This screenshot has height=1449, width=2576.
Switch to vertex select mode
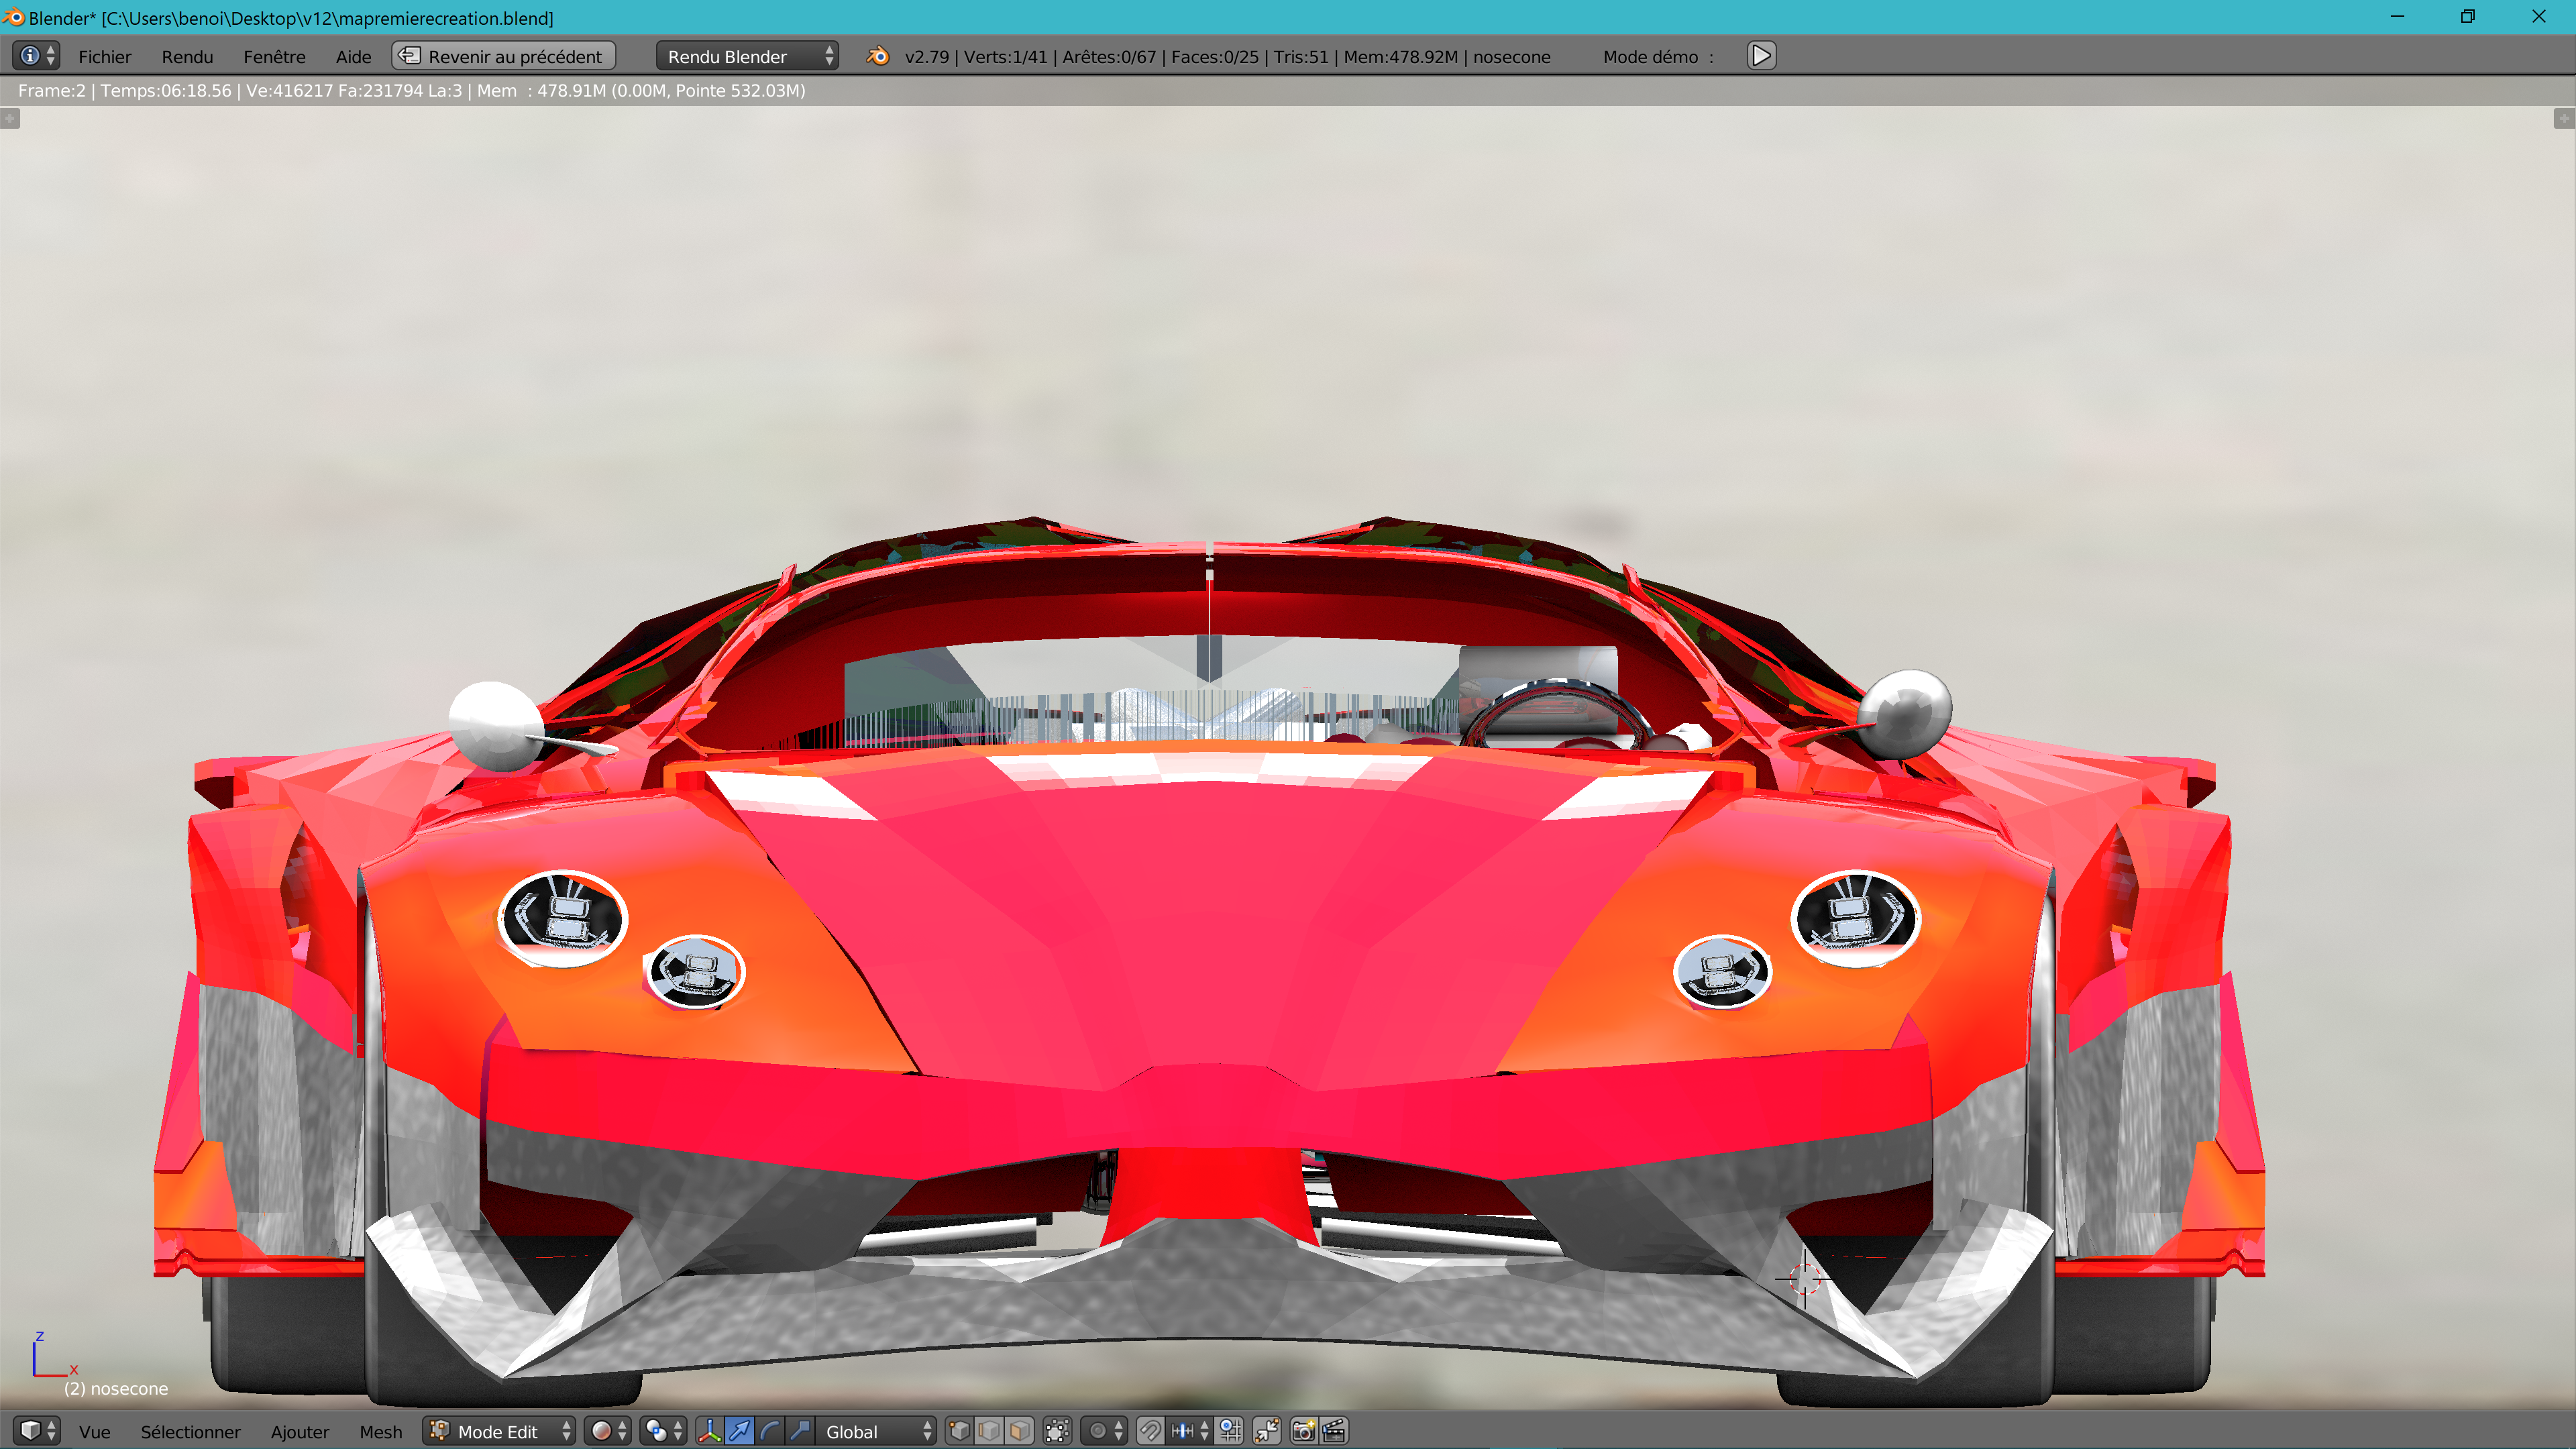[959, 1431]
